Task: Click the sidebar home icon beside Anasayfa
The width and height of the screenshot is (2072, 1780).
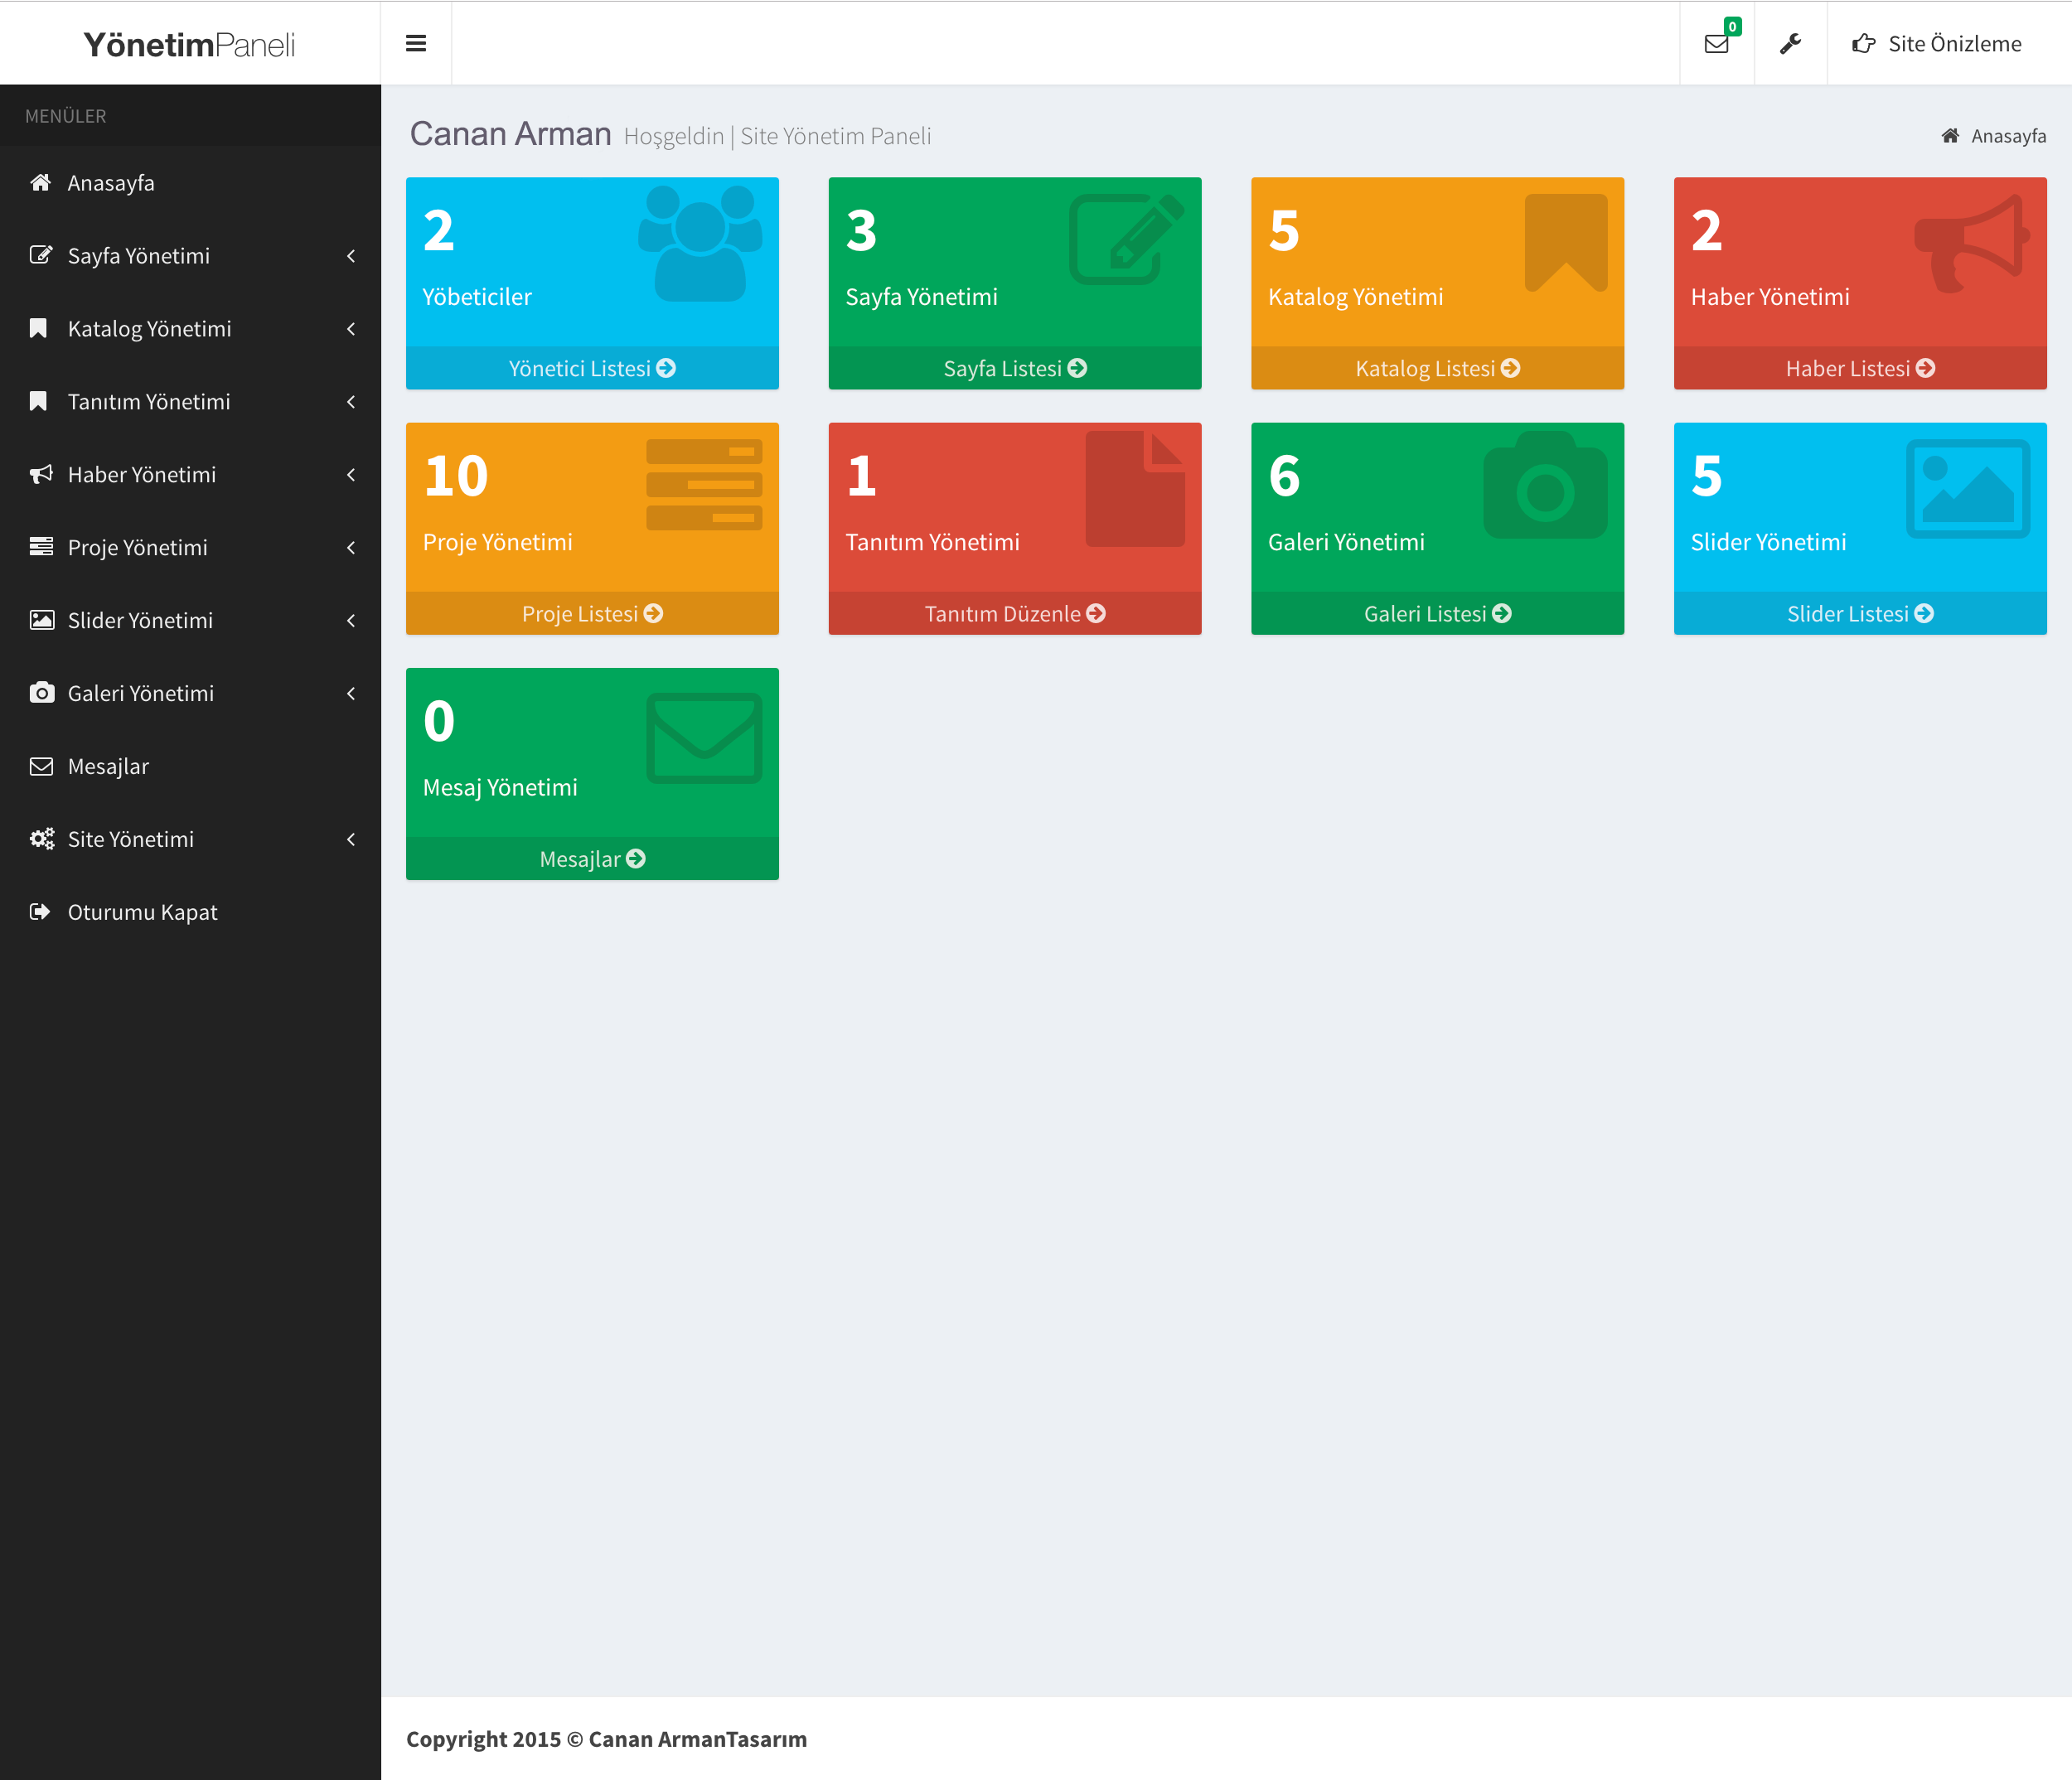Action: [40, 182]
